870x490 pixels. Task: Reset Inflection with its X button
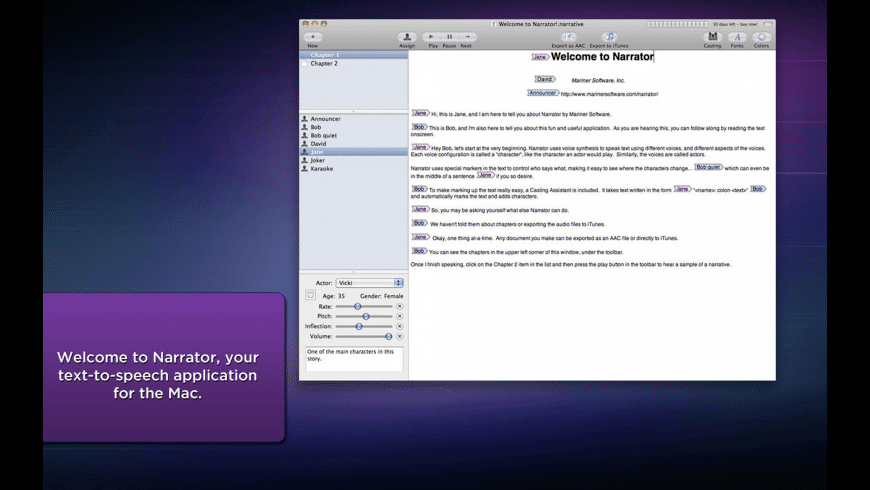point(399,326)
